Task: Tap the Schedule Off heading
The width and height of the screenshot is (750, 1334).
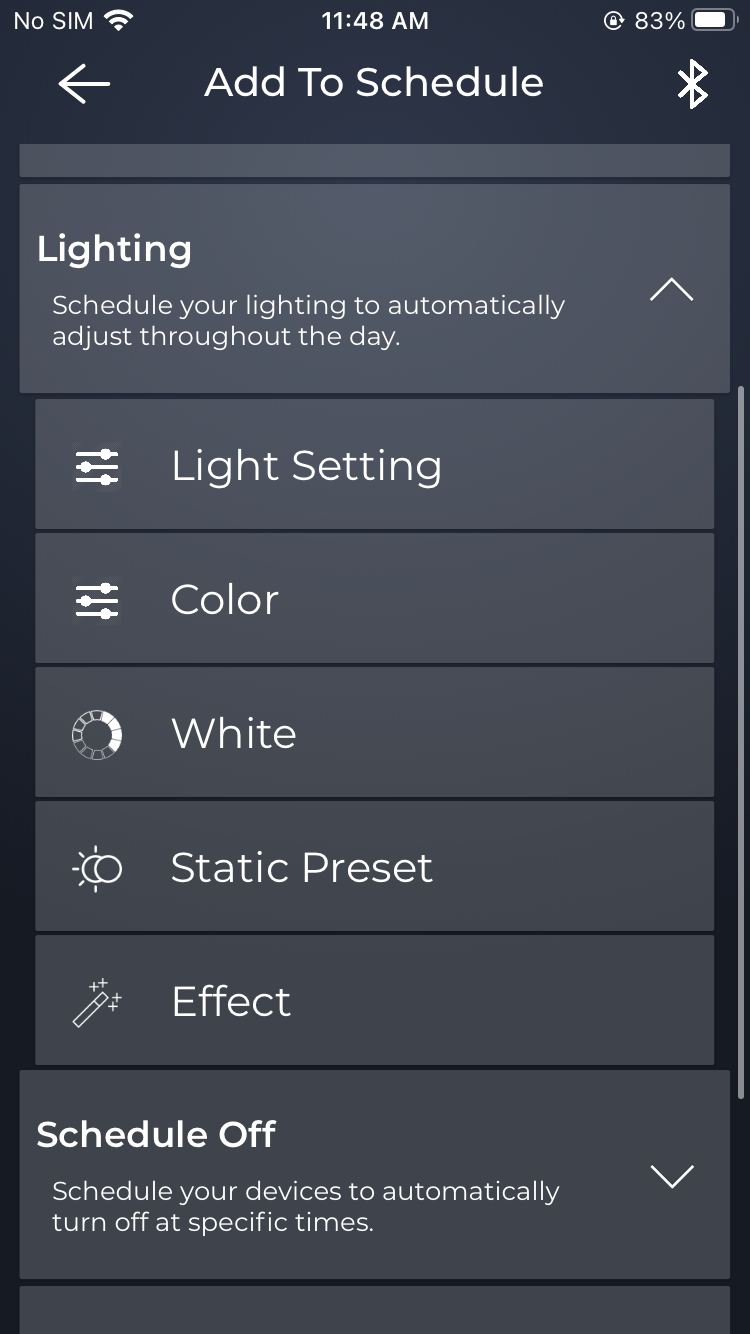Action: pyautogui.click(x=156, y=1134)
